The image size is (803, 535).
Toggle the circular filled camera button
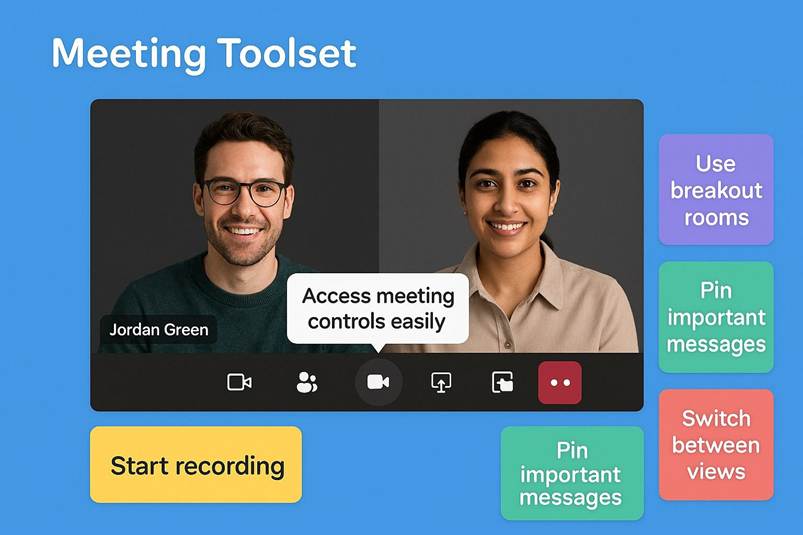(x=378, y=382)
